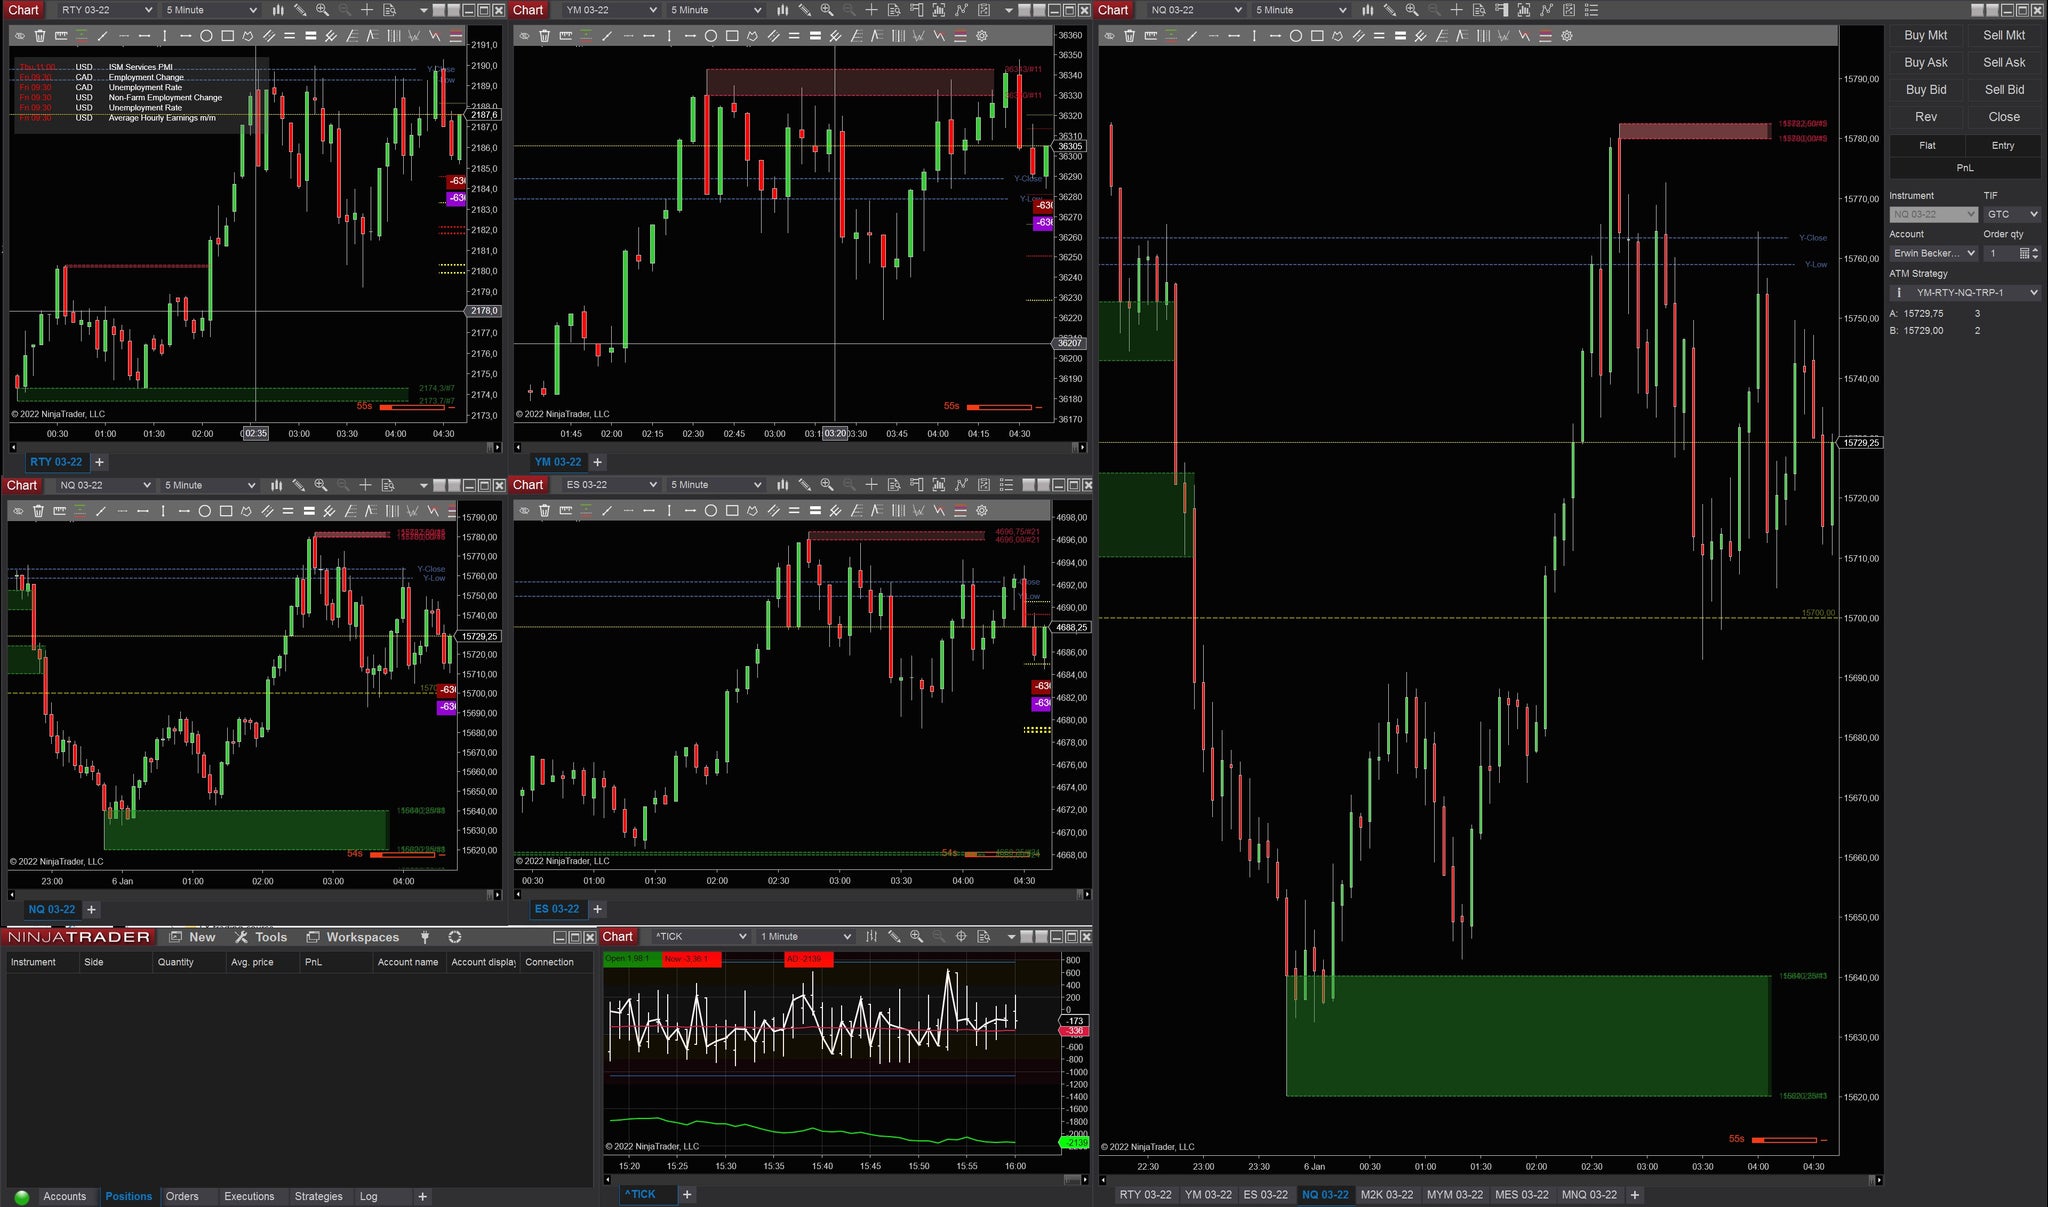Screen dimensions: 2048x1207
Task: Switch to the Orders tab
Action: click(x=182, y=1196)
